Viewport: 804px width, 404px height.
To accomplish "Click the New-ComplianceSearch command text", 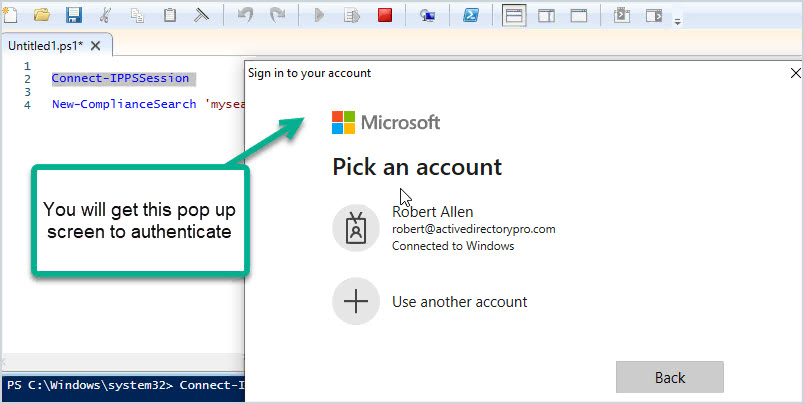I will [x=124, y=104].
